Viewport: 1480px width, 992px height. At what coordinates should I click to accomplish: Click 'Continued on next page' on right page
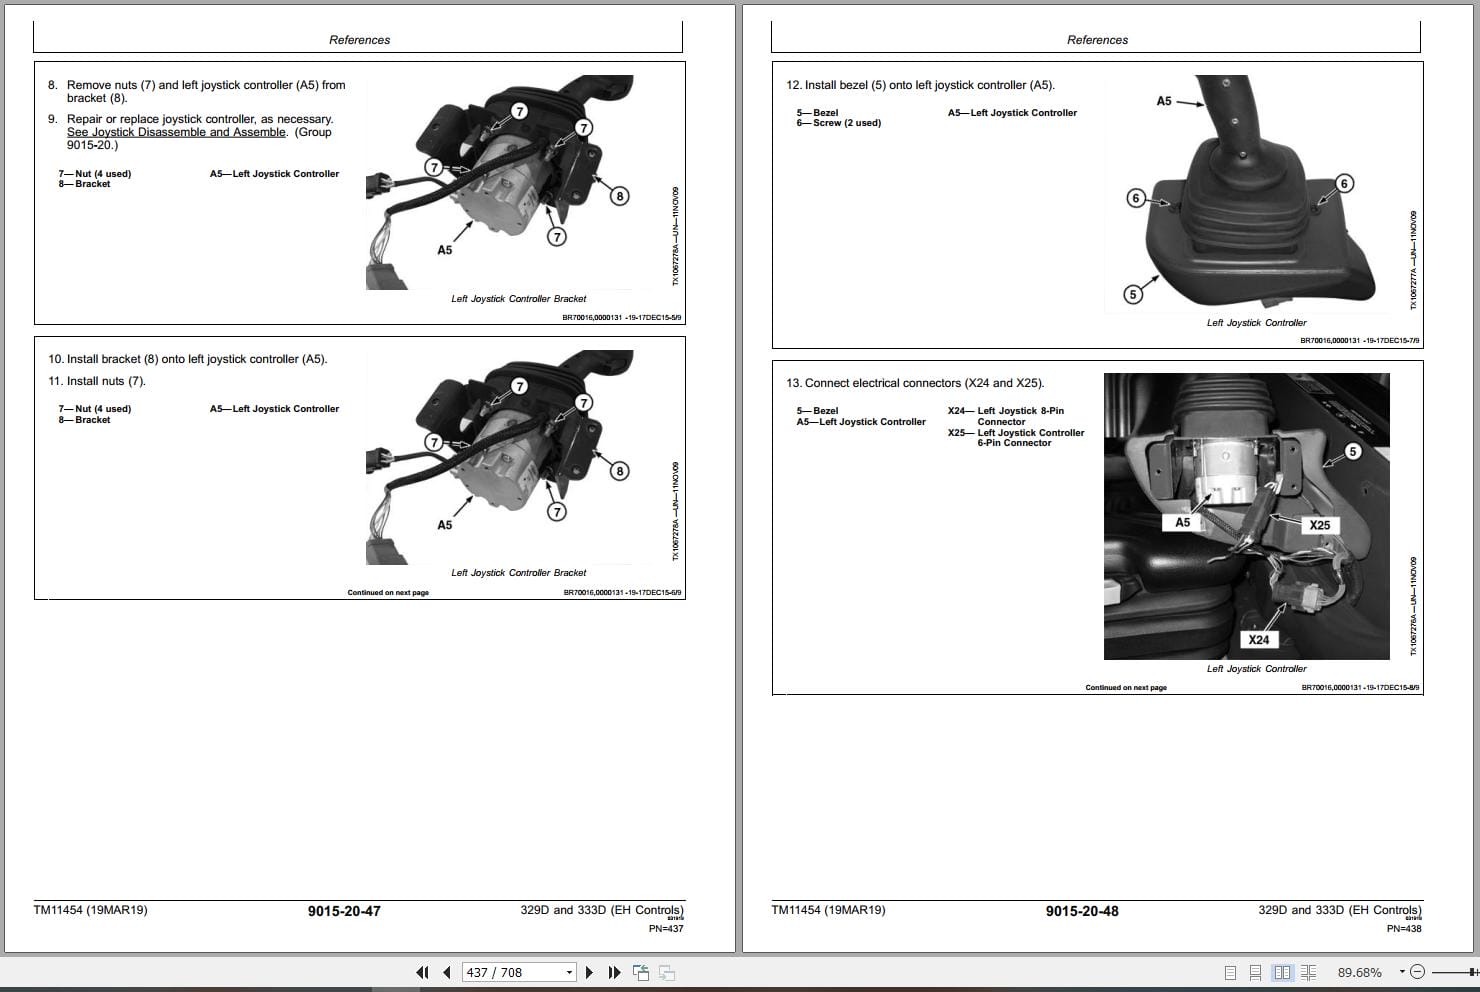point(1126,688)
